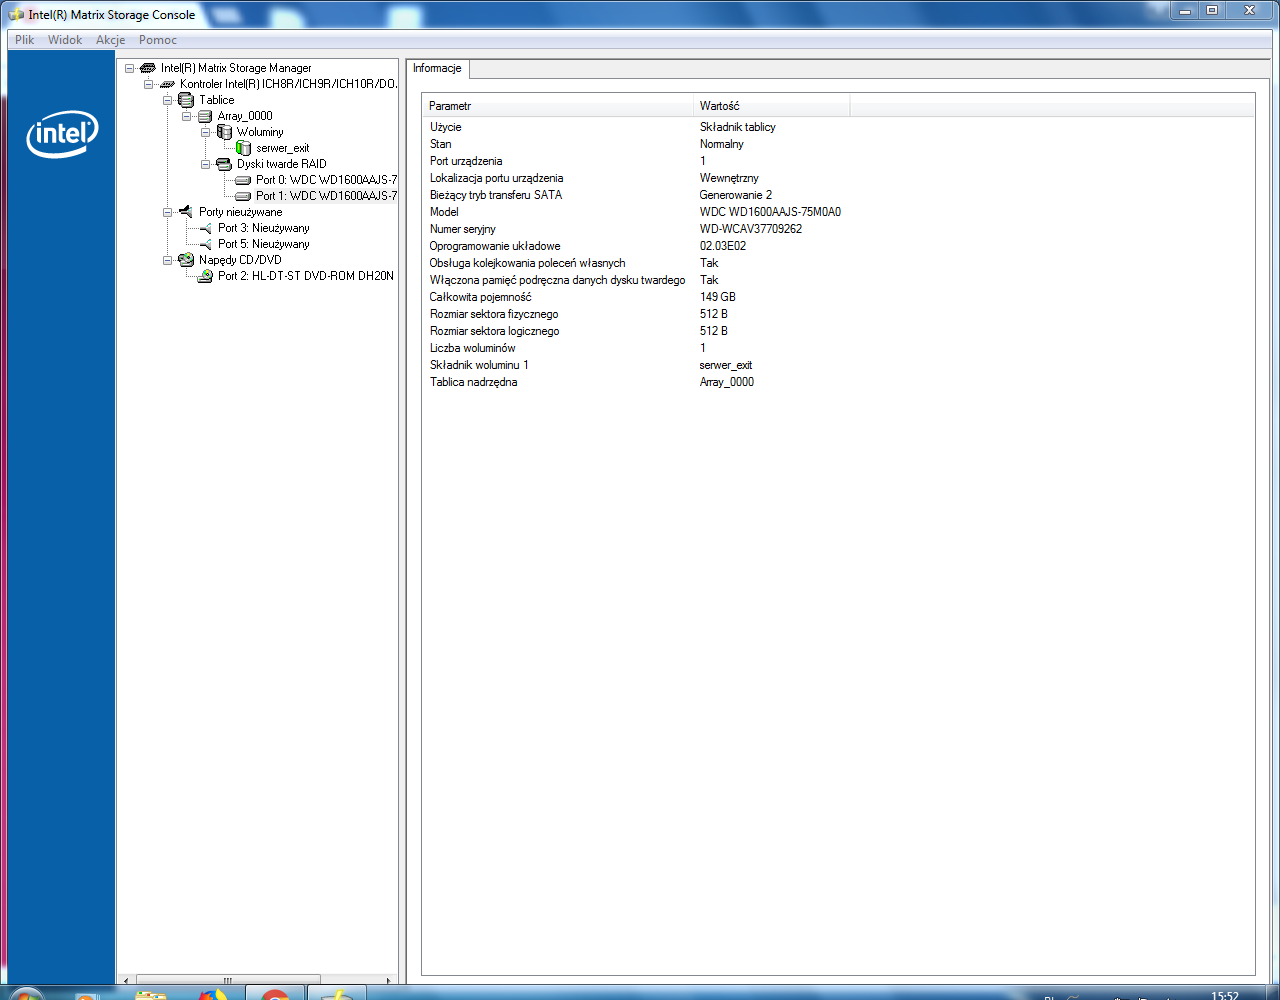This screenshot has height=1000, width=1280.
Task: Click the Intel Matrix Storage Manager root icon
Action: pyautogui.click(x=148, y=68)
